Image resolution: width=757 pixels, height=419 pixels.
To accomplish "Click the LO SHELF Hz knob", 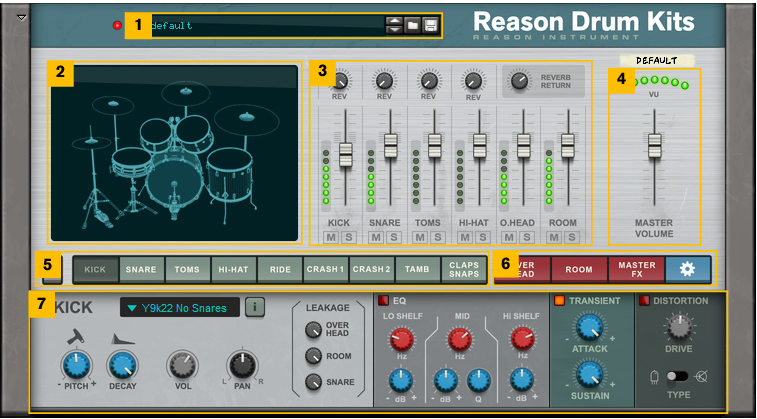I will (x=402, y=339).
